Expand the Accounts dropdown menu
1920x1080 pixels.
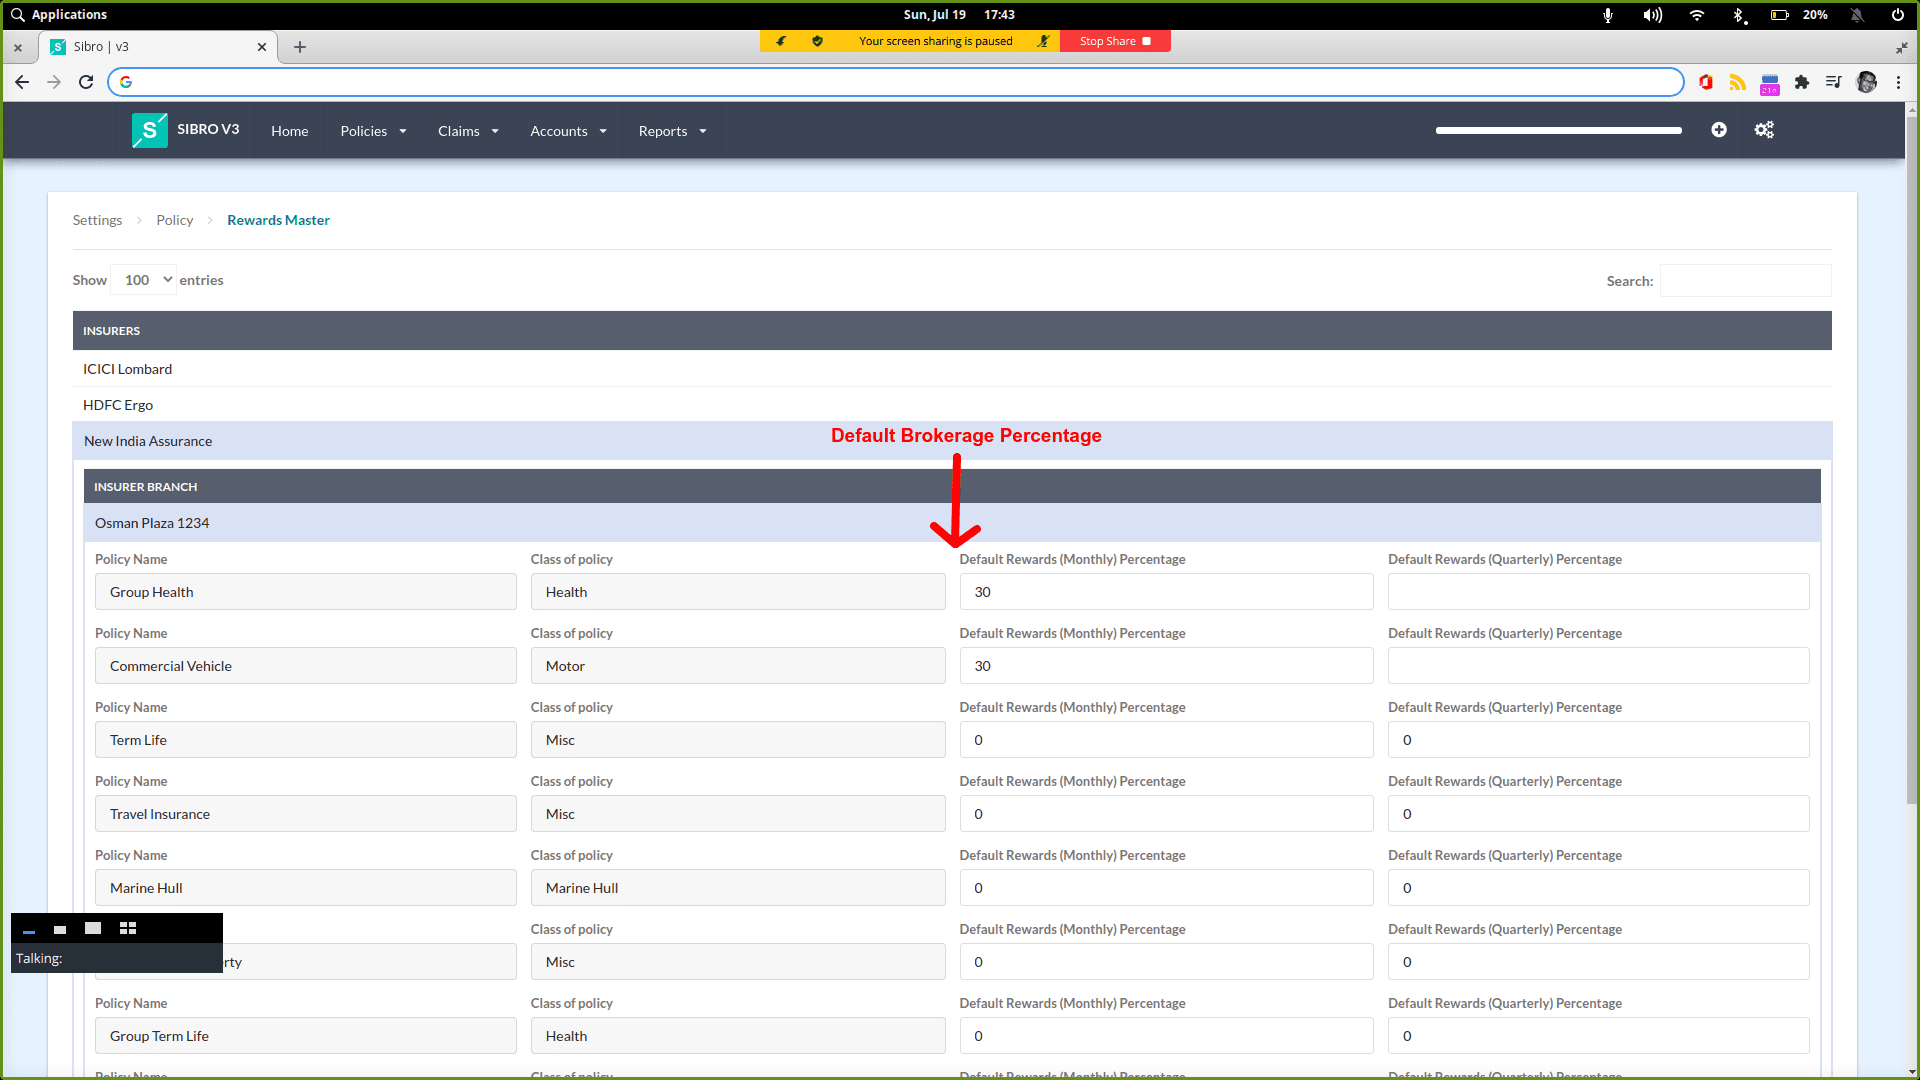(x=568, y=131)
